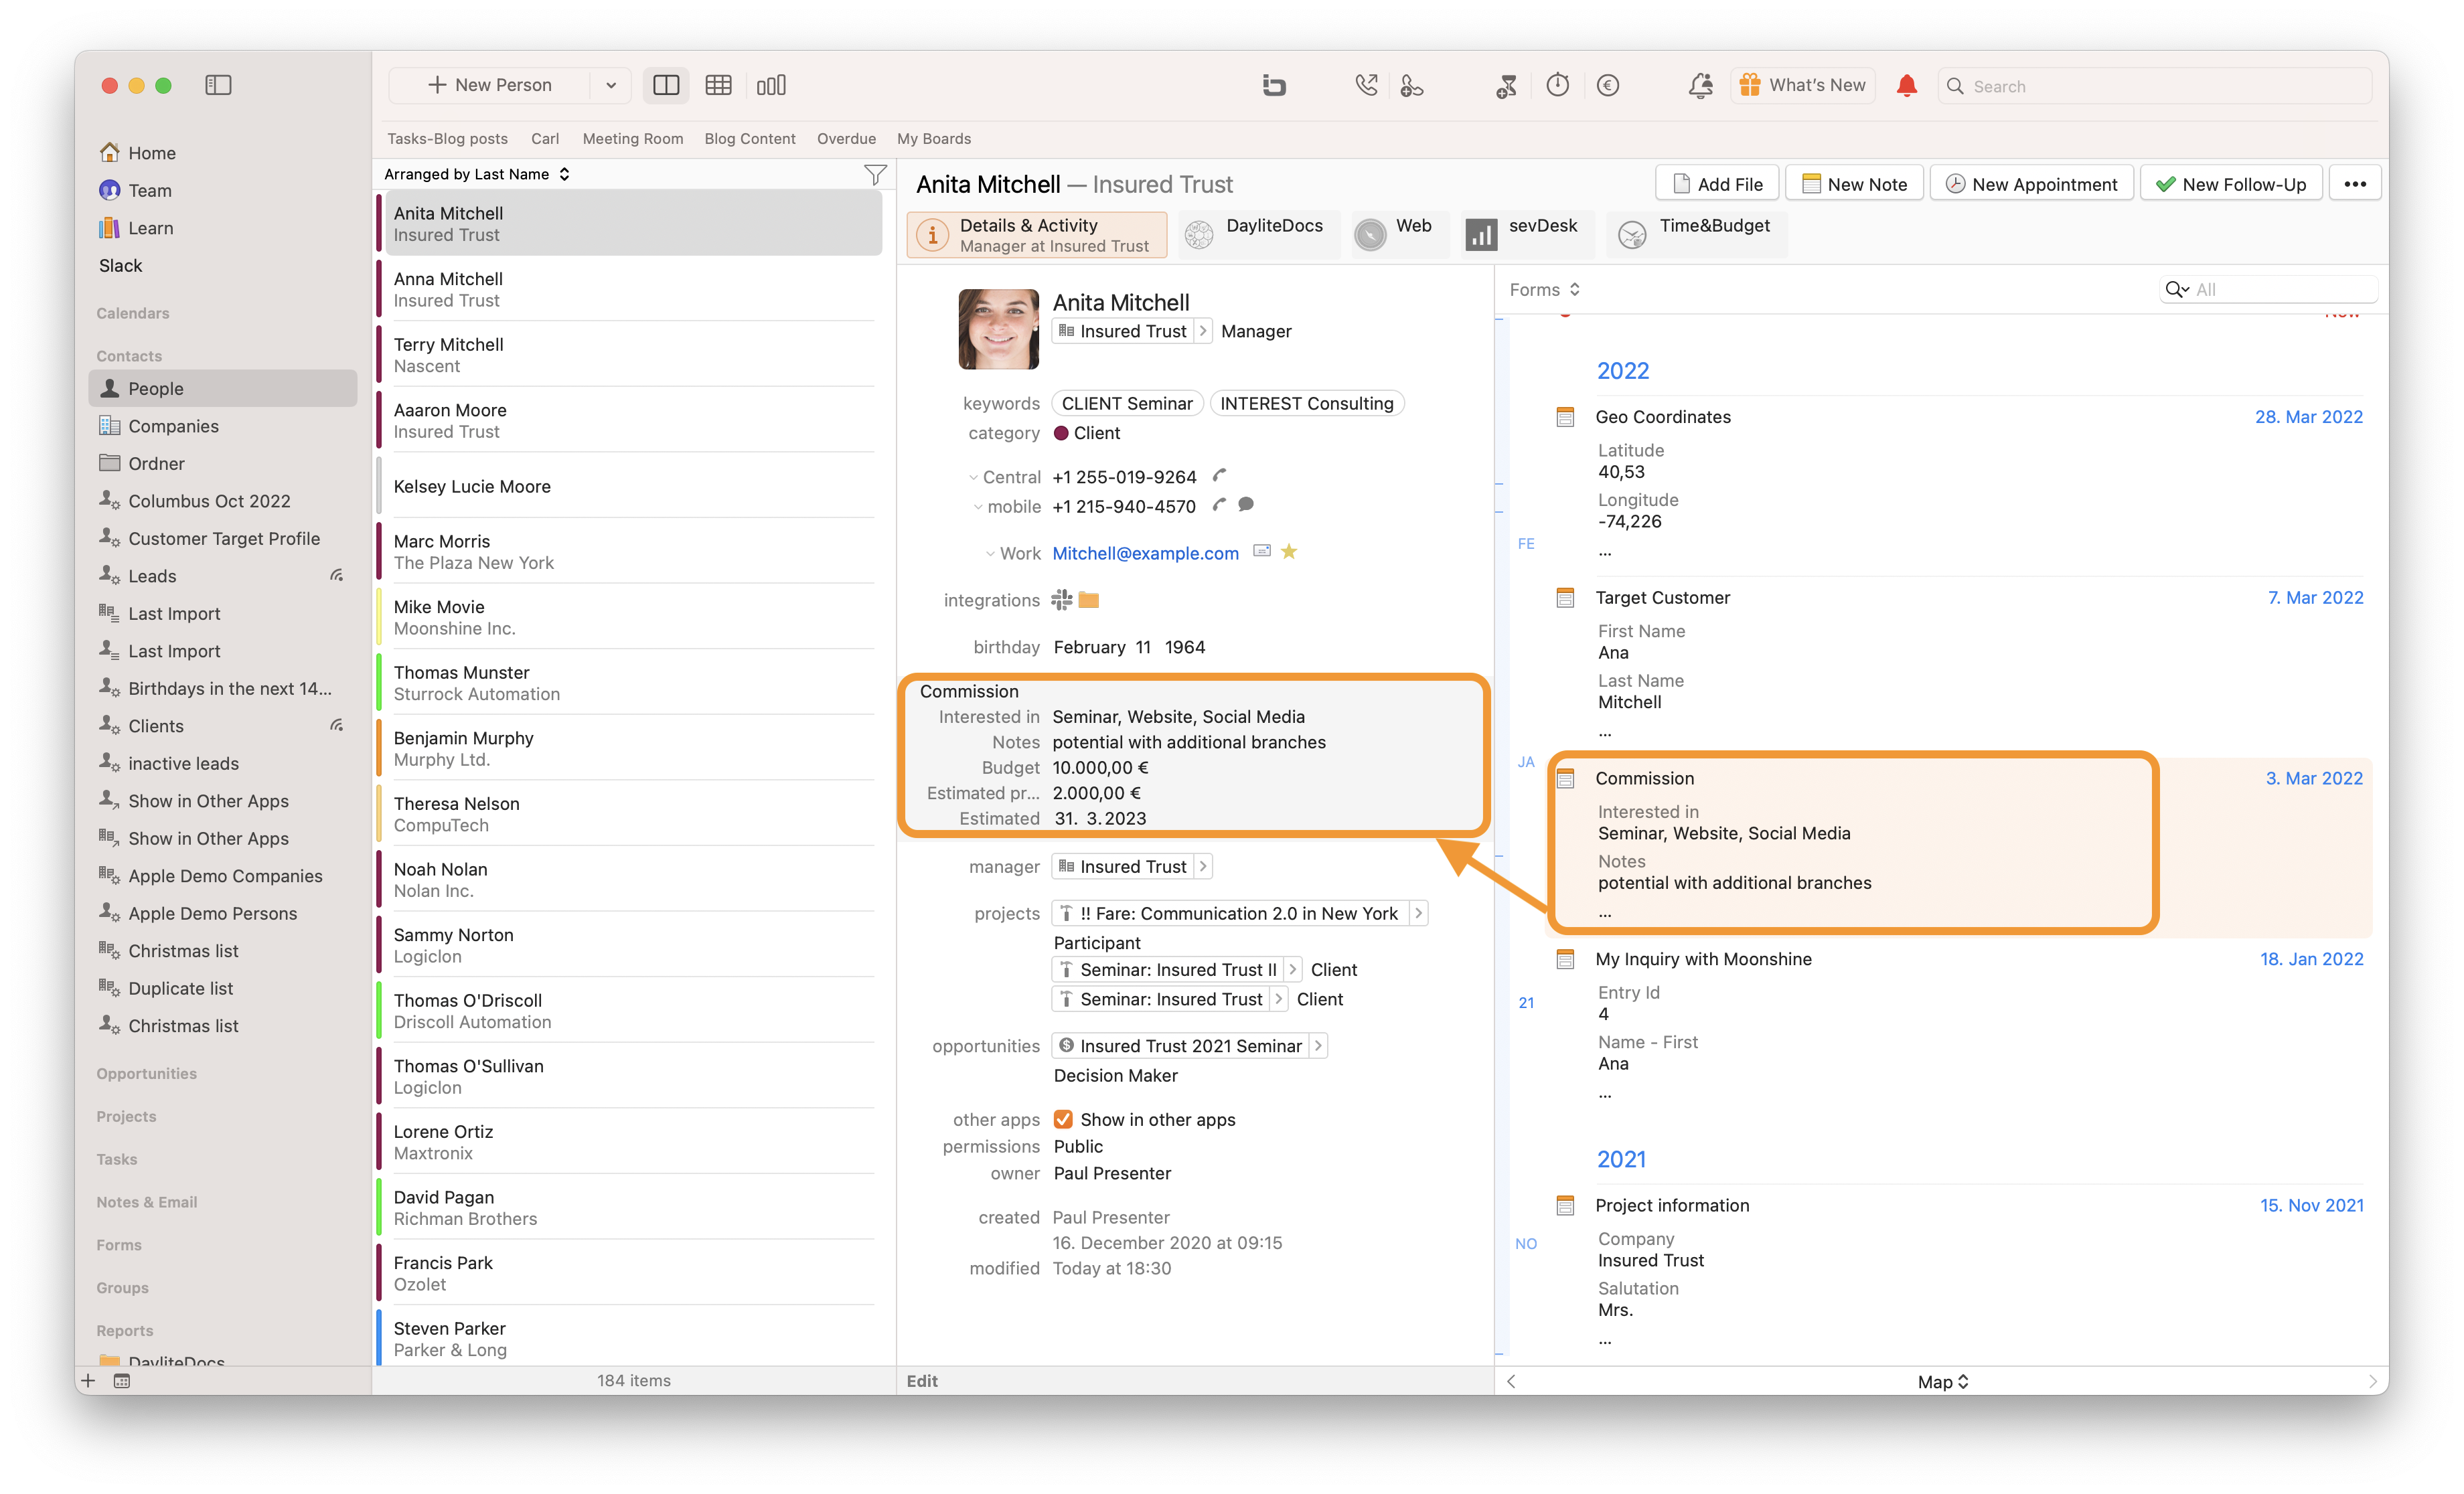This screenshot has width=2464, height=1494.
Task: Click Anita Mitchell's profile photo
Action: pos(999,329)
